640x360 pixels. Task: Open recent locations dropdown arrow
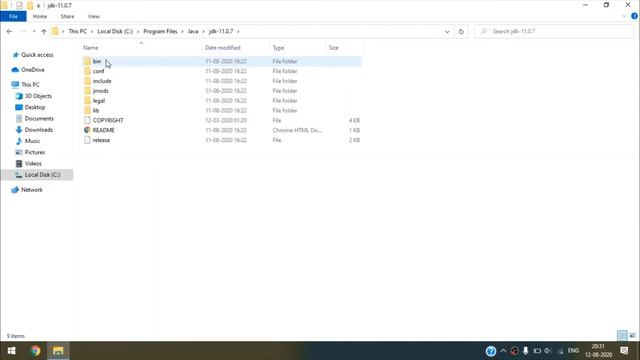pyautogui.click(x=34, y=31)
